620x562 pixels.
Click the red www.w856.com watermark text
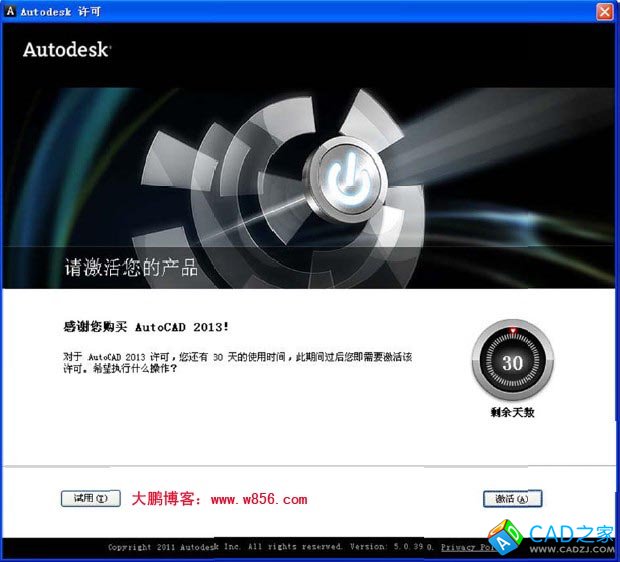[x=258, y=499]
